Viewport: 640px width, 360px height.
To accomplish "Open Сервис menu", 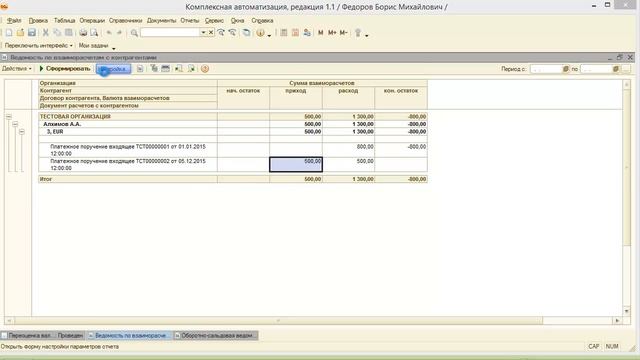I will 214,20.
